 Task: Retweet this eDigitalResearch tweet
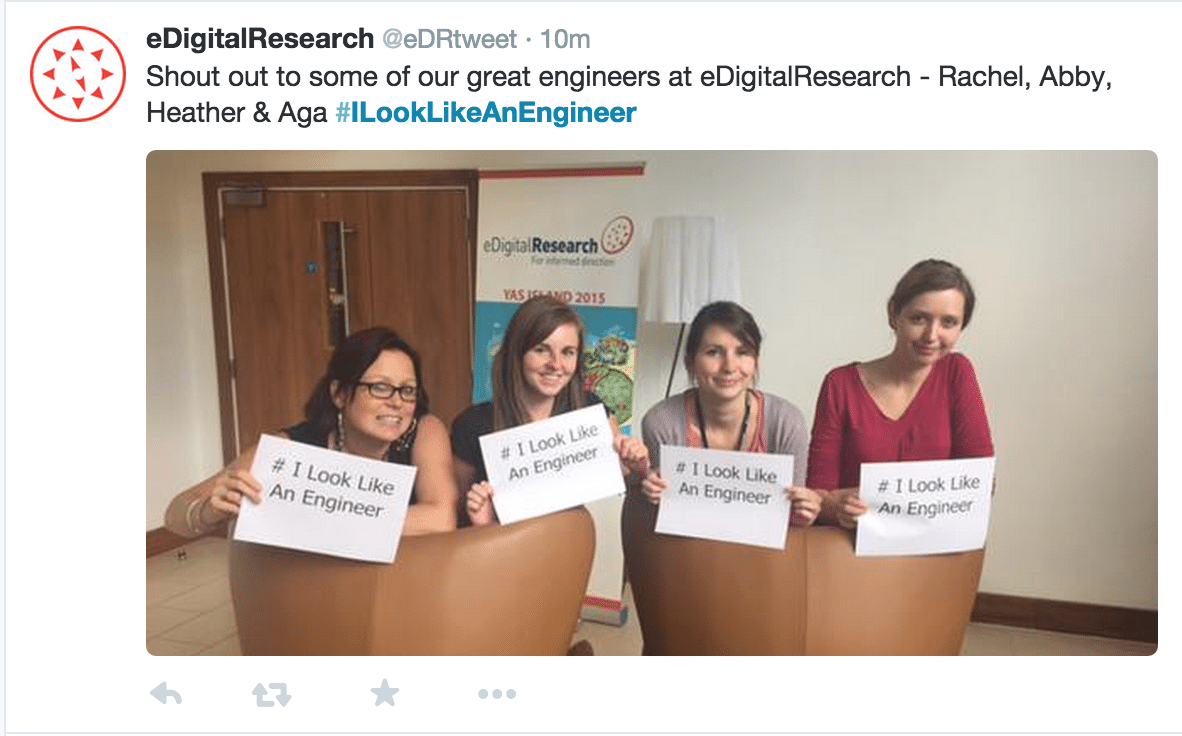coord(271,694)
